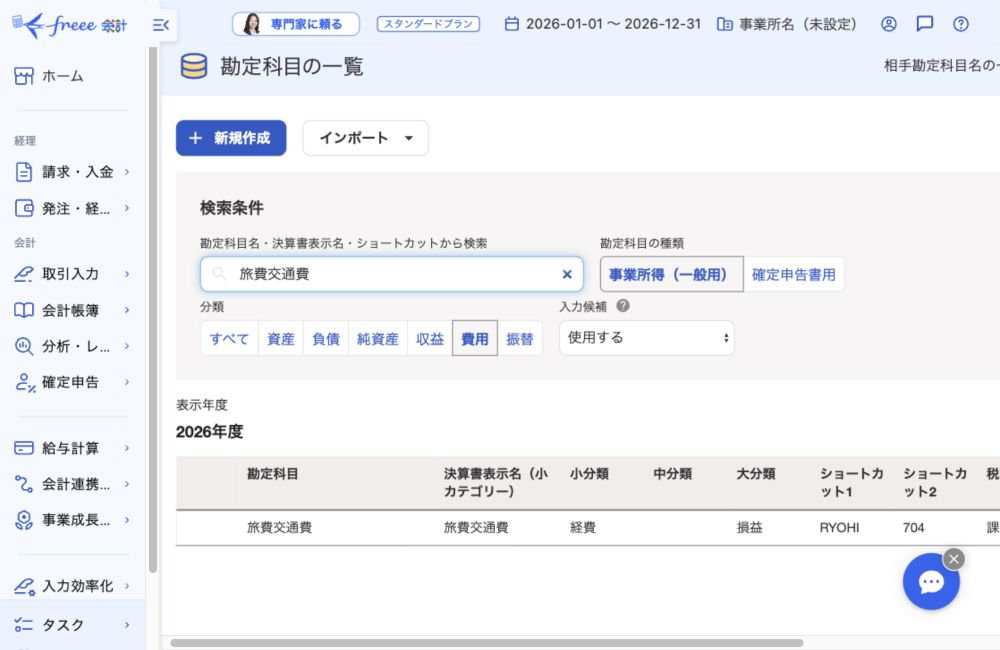This screenshot has height=650, width=1000.
Task: Click the database icon beside 勘定科目の一覧
Action: pos(194,66)
